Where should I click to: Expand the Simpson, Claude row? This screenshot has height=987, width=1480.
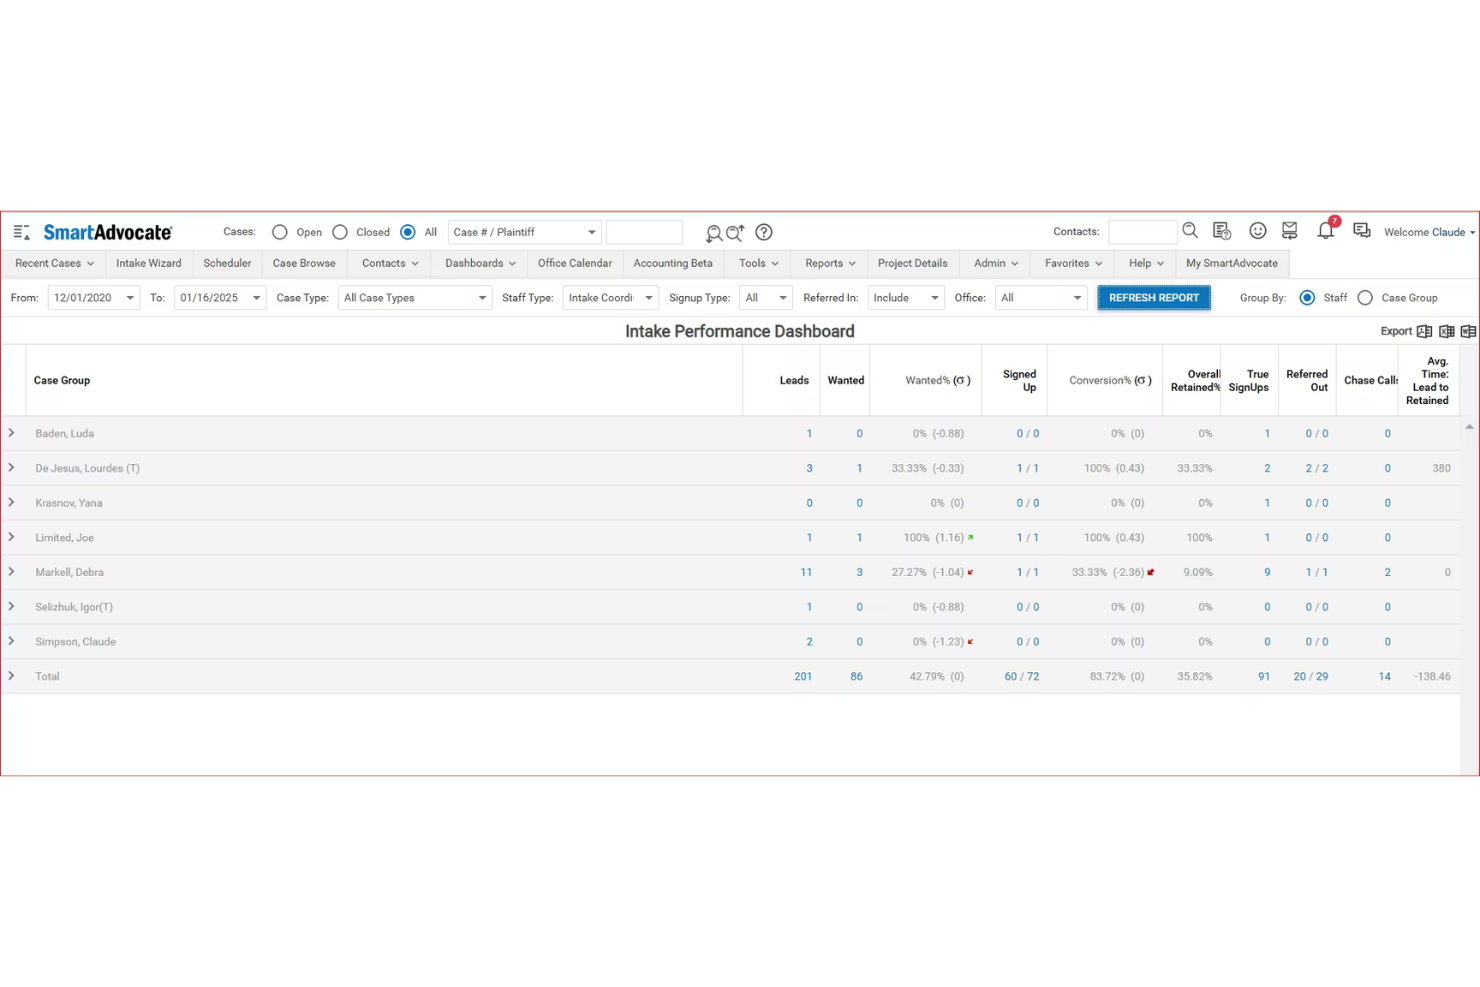[11, 641]
